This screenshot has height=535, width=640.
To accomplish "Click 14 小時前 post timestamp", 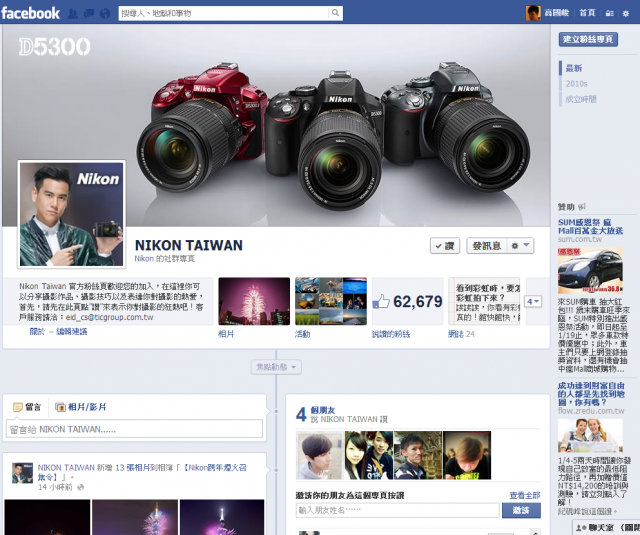I will [x=55, y=487].
